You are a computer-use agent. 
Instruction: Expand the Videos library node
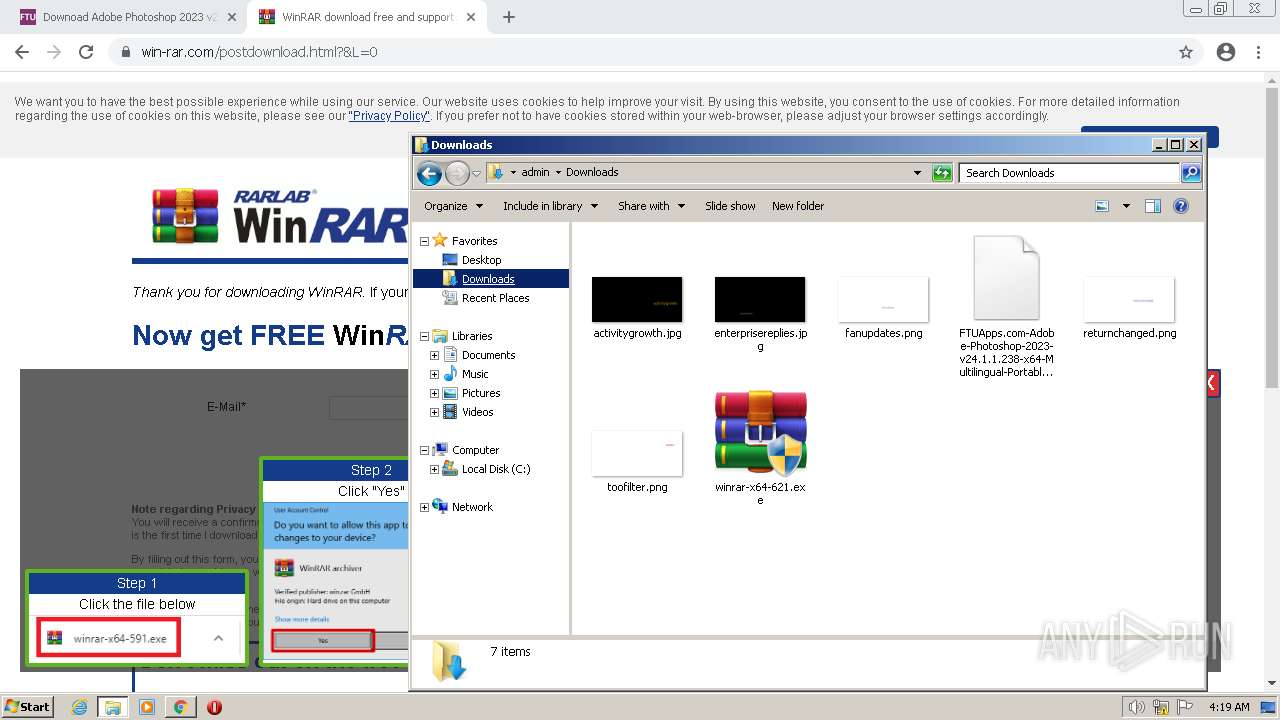(x=434, y=412)
